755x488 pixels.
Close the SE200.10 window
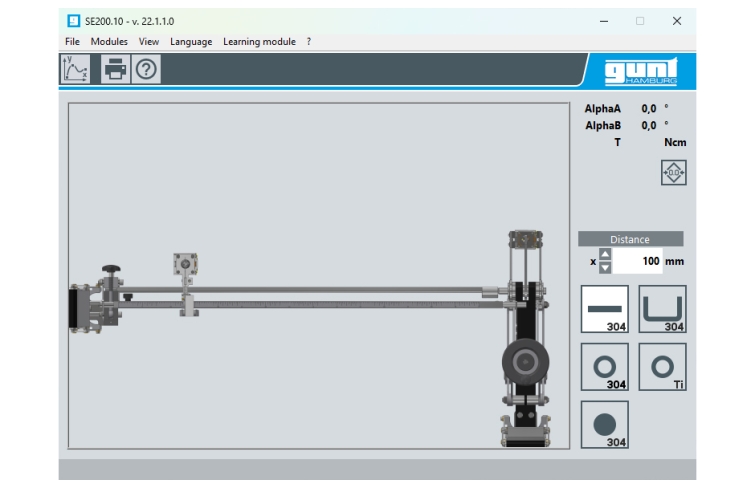pyautogui.click(x=677, y=21)
